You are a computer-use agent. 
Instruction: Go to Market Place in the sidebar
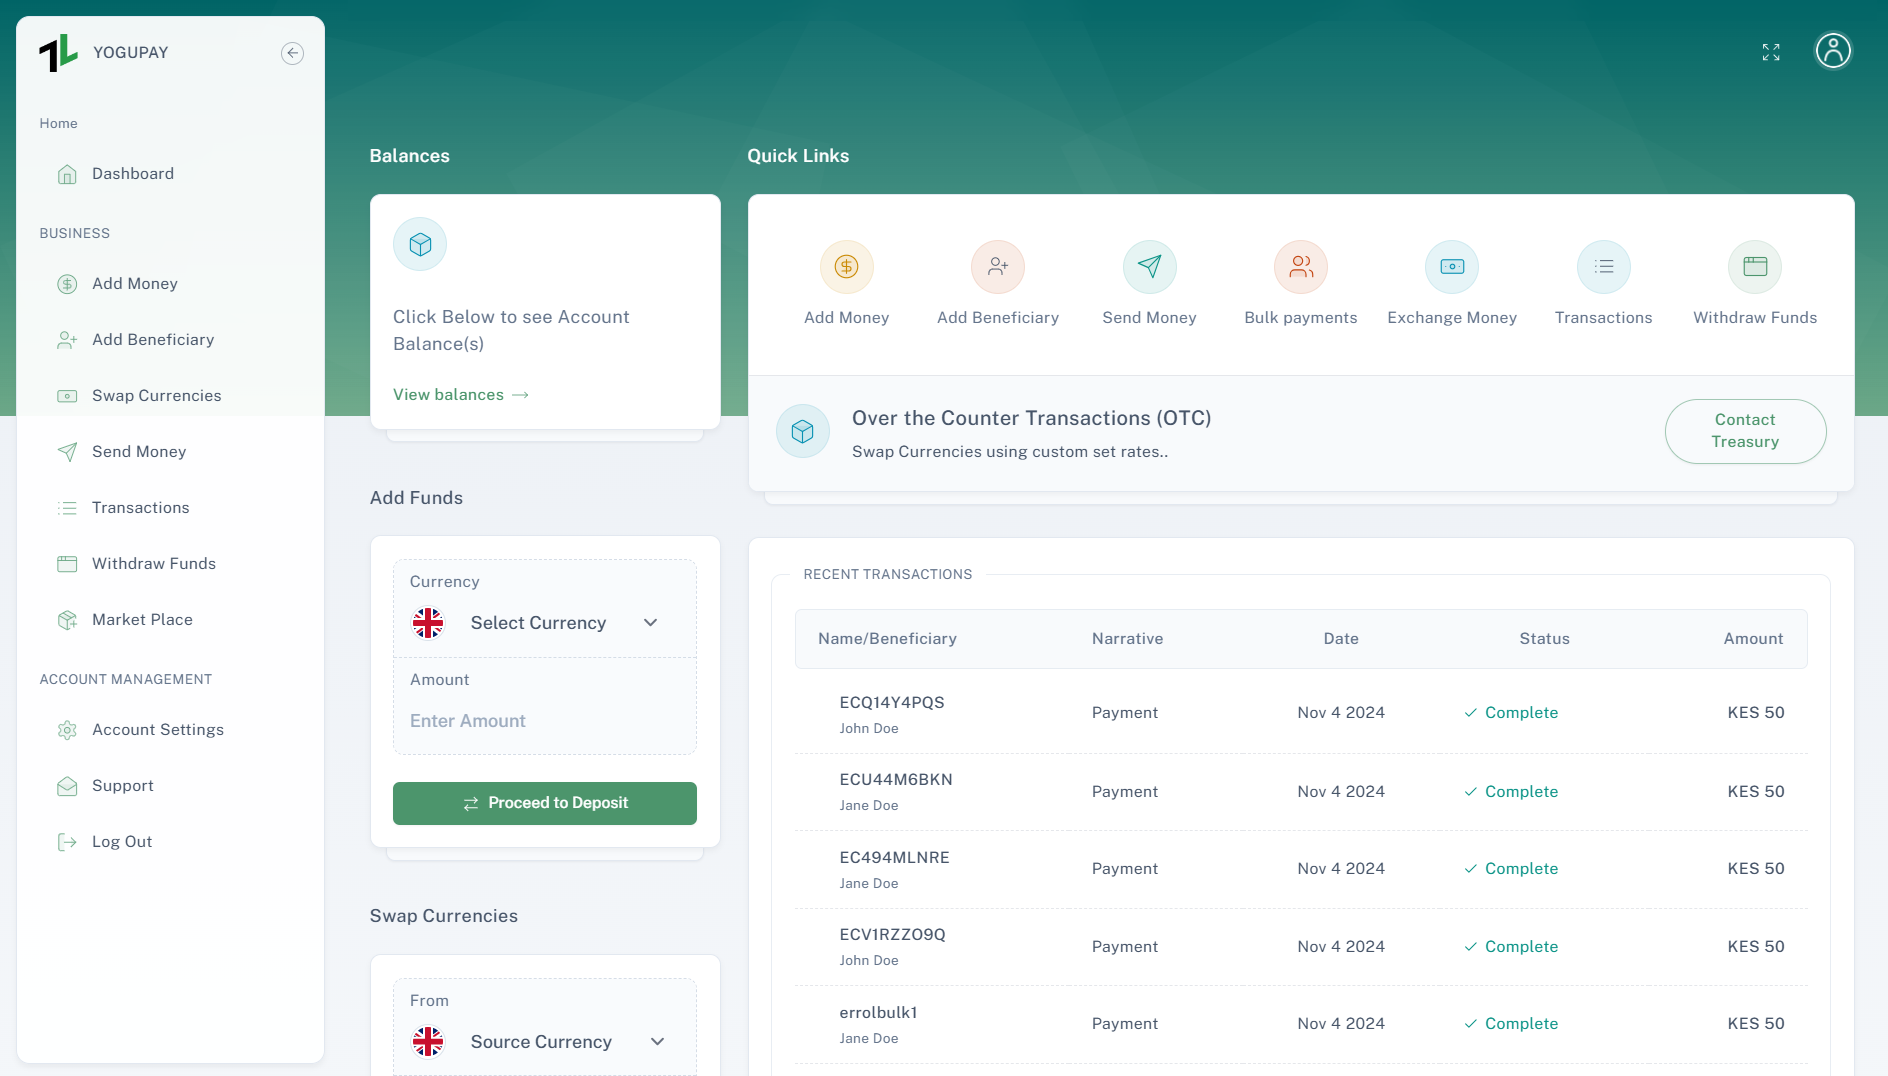click(142, 620)
